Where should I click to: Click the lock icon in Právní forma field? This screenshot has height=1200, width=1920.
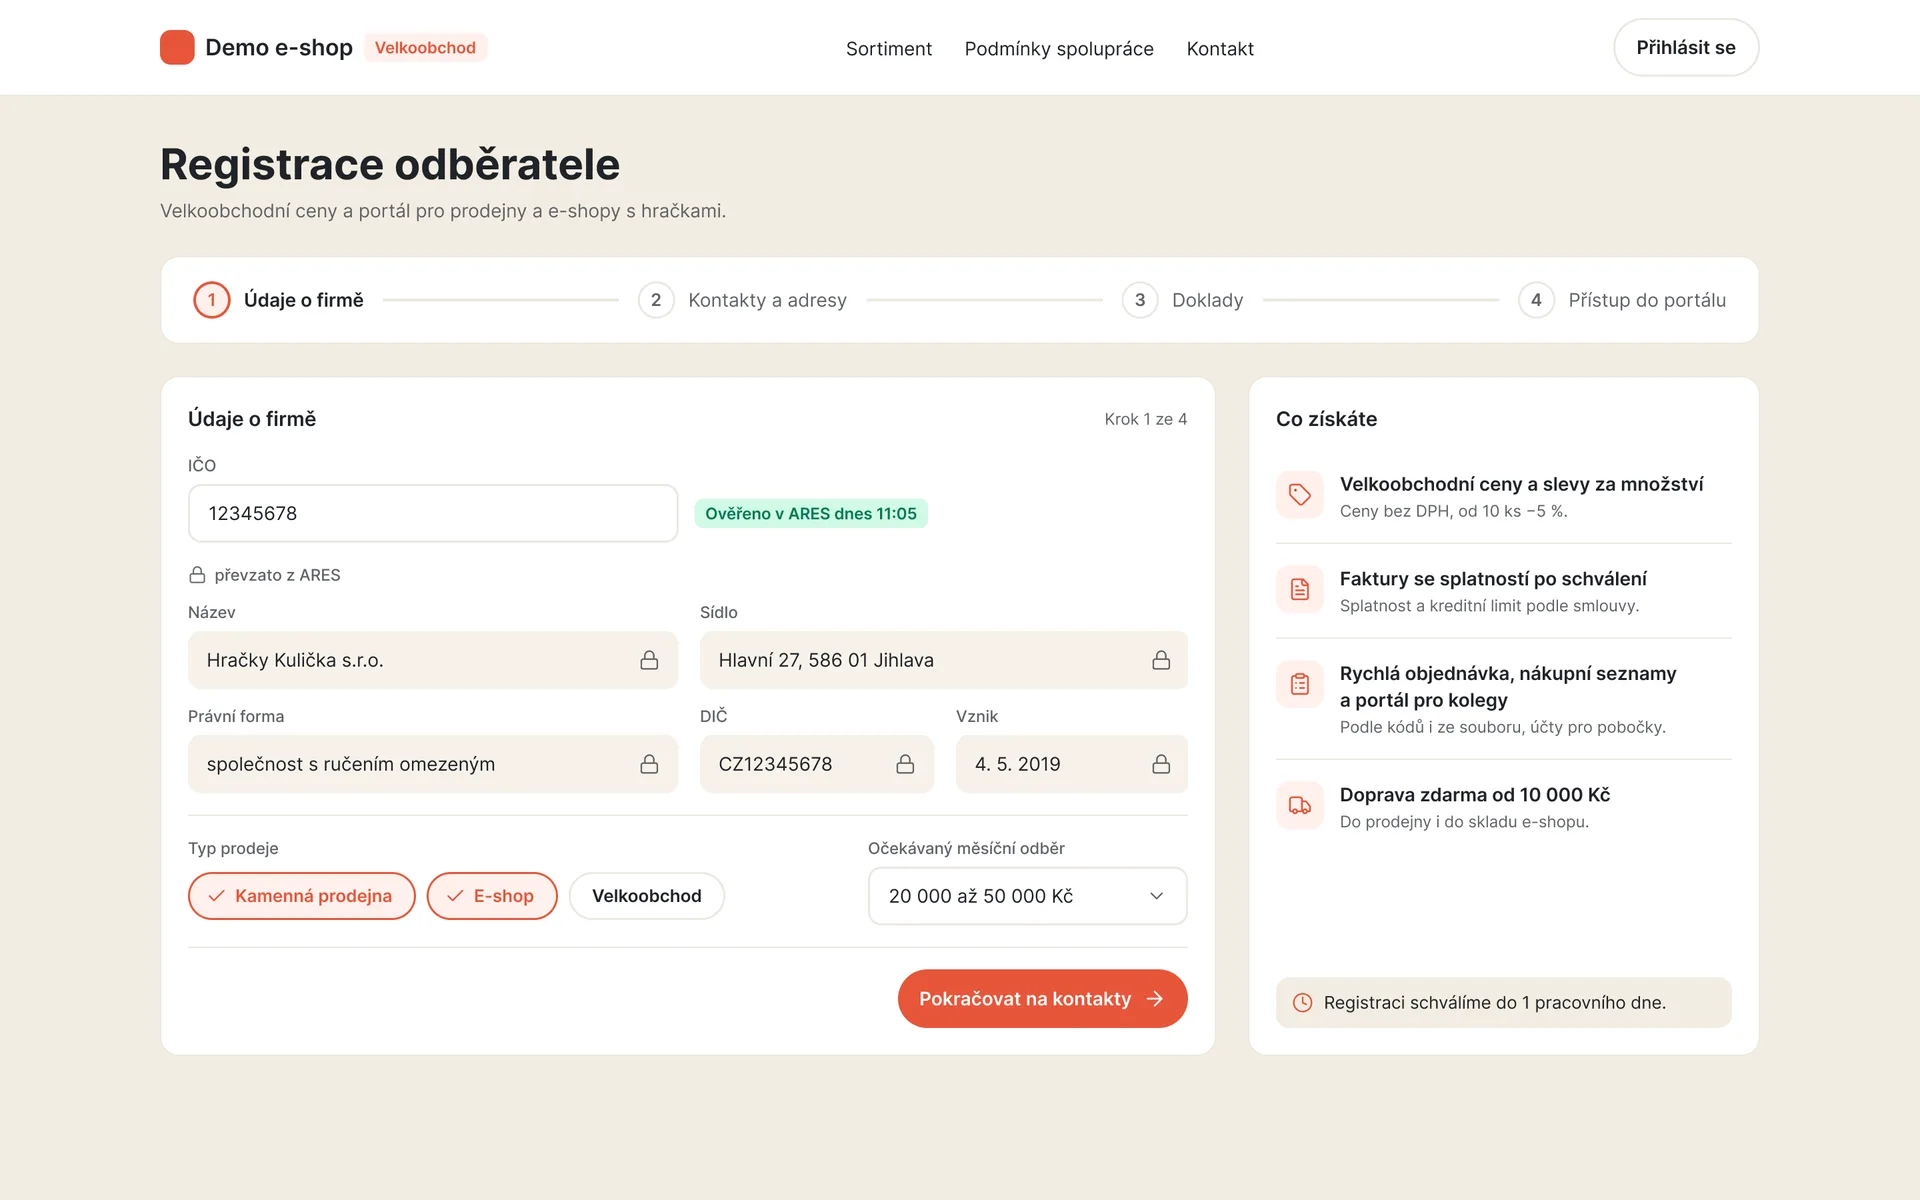649,764
